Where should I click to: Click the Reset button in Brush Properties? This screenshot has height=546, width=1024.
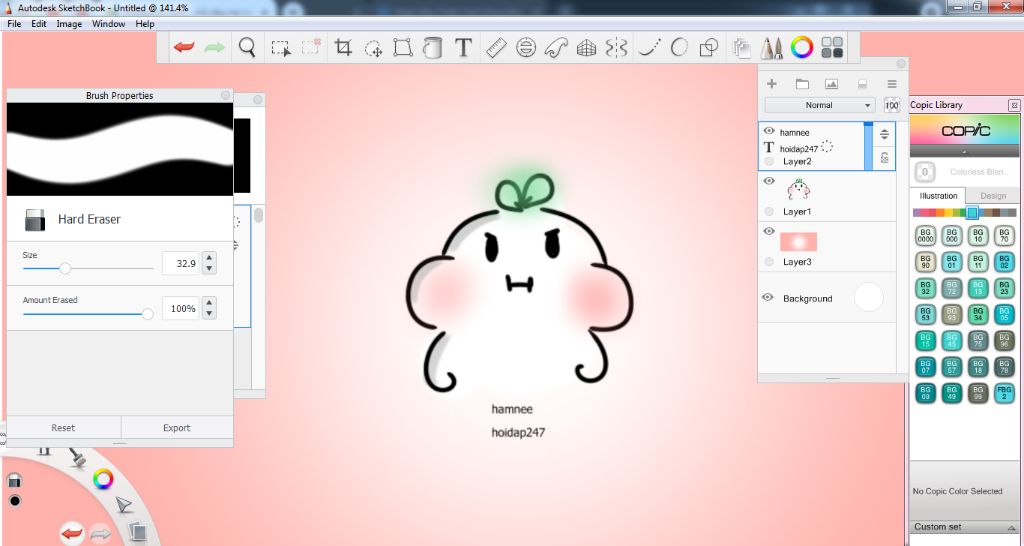(63, 428)
